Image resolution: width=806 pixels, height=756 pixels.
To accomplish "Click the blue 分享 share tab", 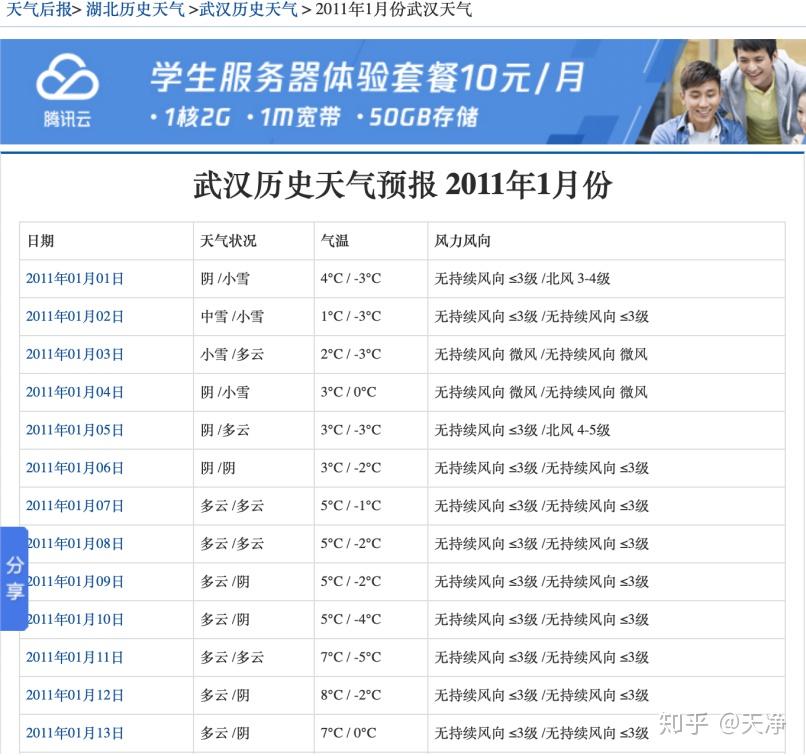I will point(14,578).
